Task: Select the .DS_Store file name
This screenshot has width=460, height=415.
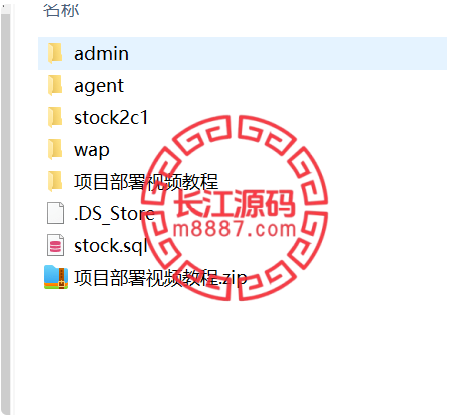Action: pos(114,214)
